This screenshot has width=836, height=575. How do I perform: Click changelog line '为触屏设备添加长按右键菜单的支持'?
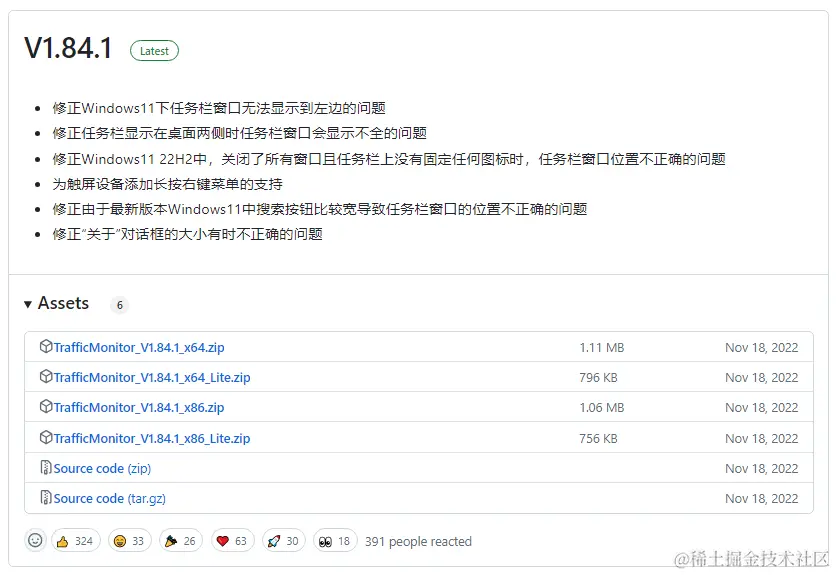tap(167, 184)
